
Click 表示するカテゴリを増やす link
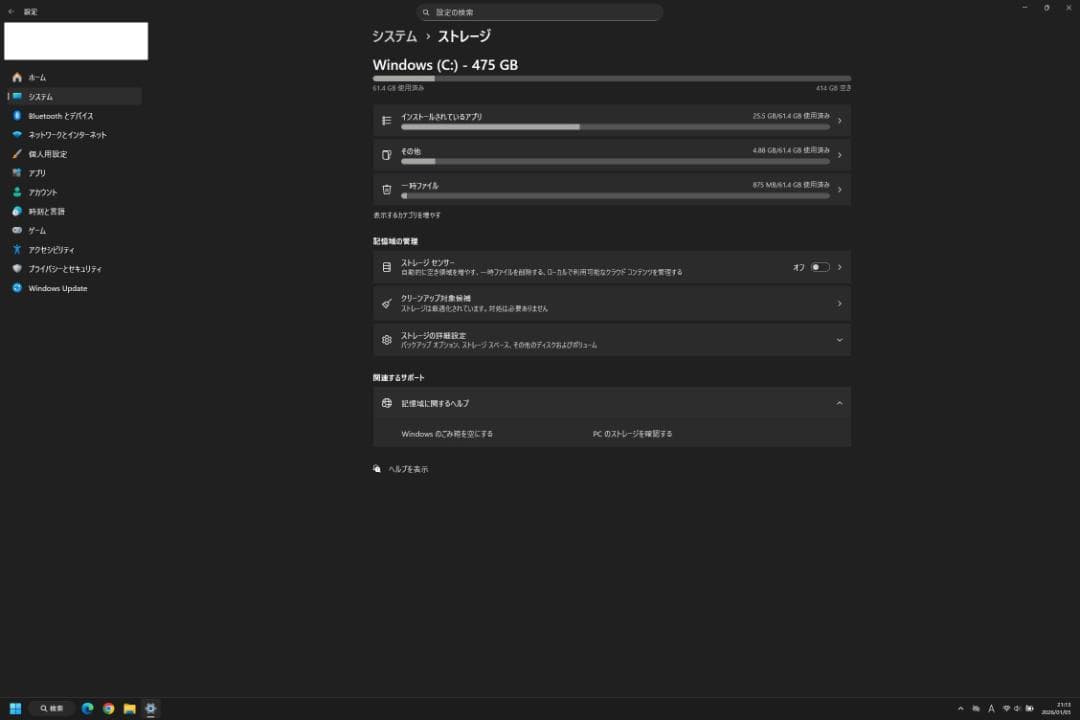tap(406, 215)
